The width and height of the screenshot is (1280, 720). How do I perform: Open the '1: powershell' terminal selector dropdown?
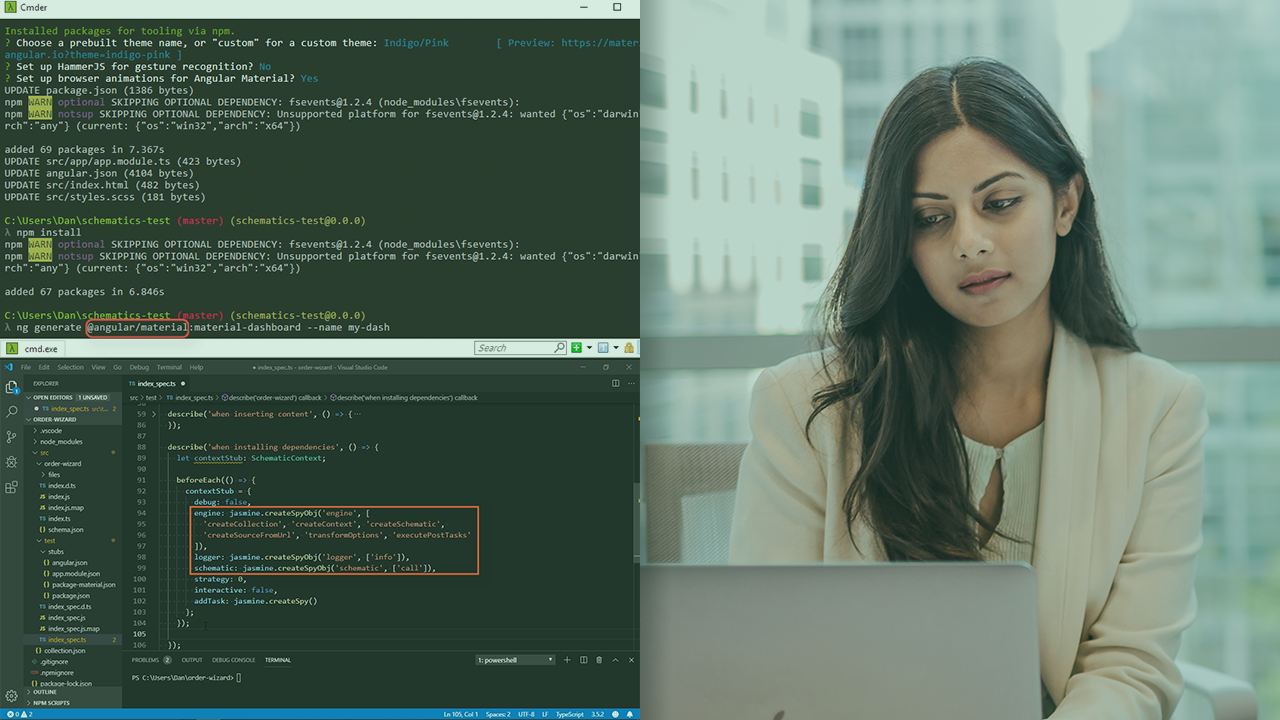point(515,660)
